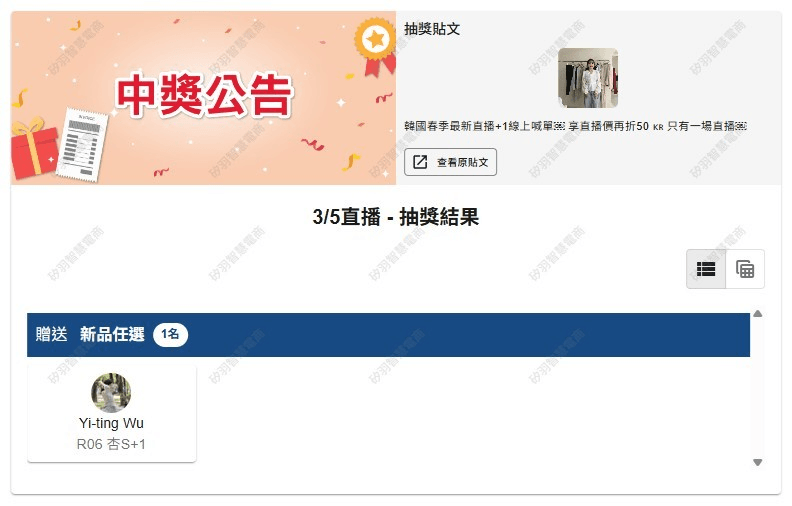Click the scrollbar up arrow
The height and width of the screenshot is (506, 792).
[757, 314]
